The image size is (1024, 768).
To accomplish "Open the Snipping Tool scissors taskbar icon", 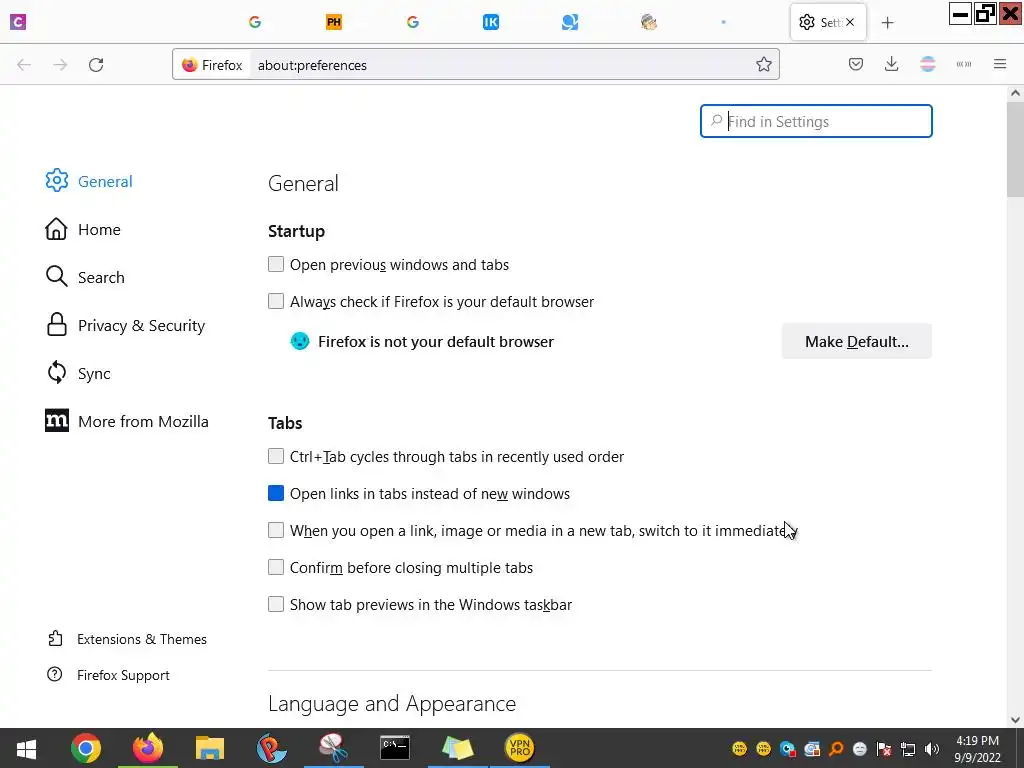I will [x=333, y=748].
